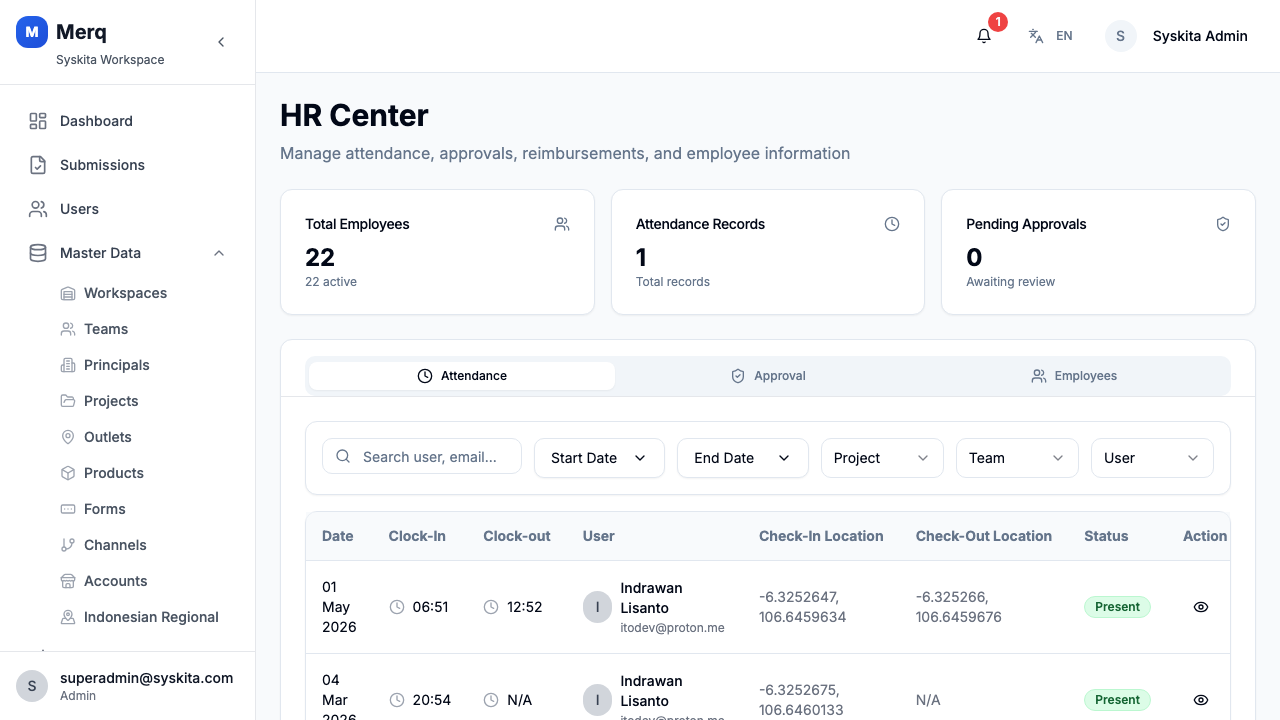
Task: Open Submissions in the sidebar
Action: pos(128,165)
